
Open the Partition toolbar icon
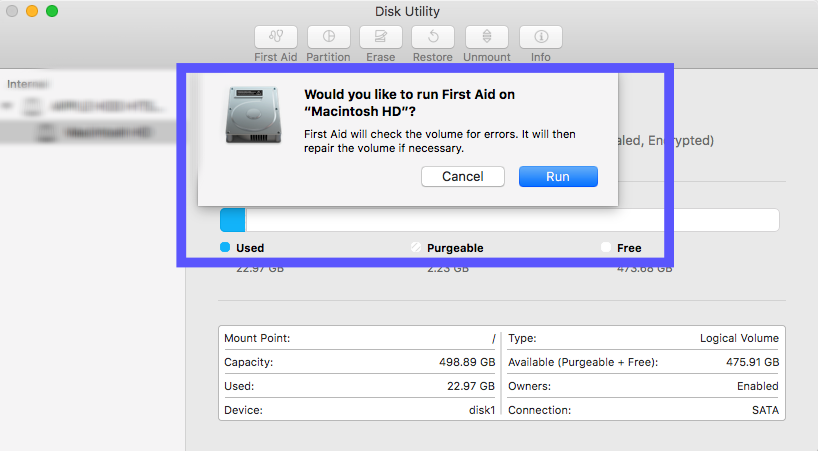329,37
